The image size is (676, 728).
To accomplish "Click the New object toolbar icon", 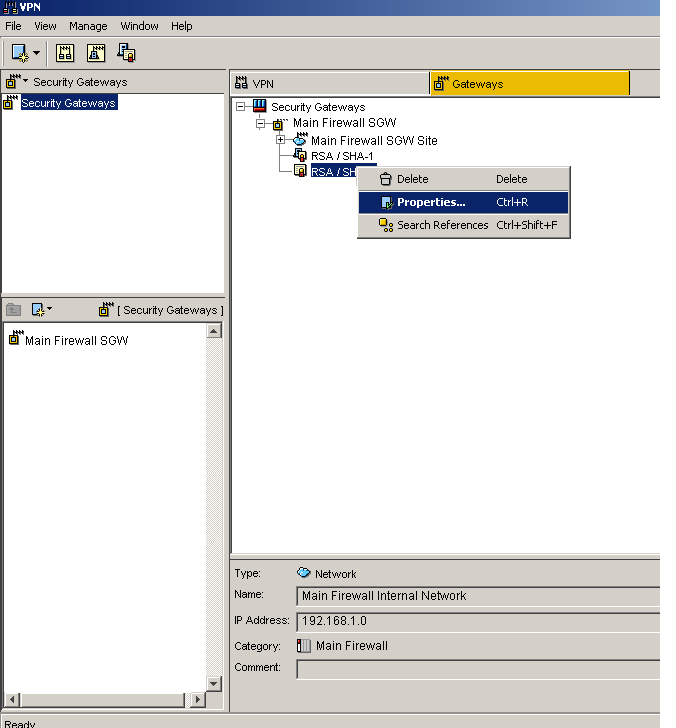I will (x=20, y=52).
